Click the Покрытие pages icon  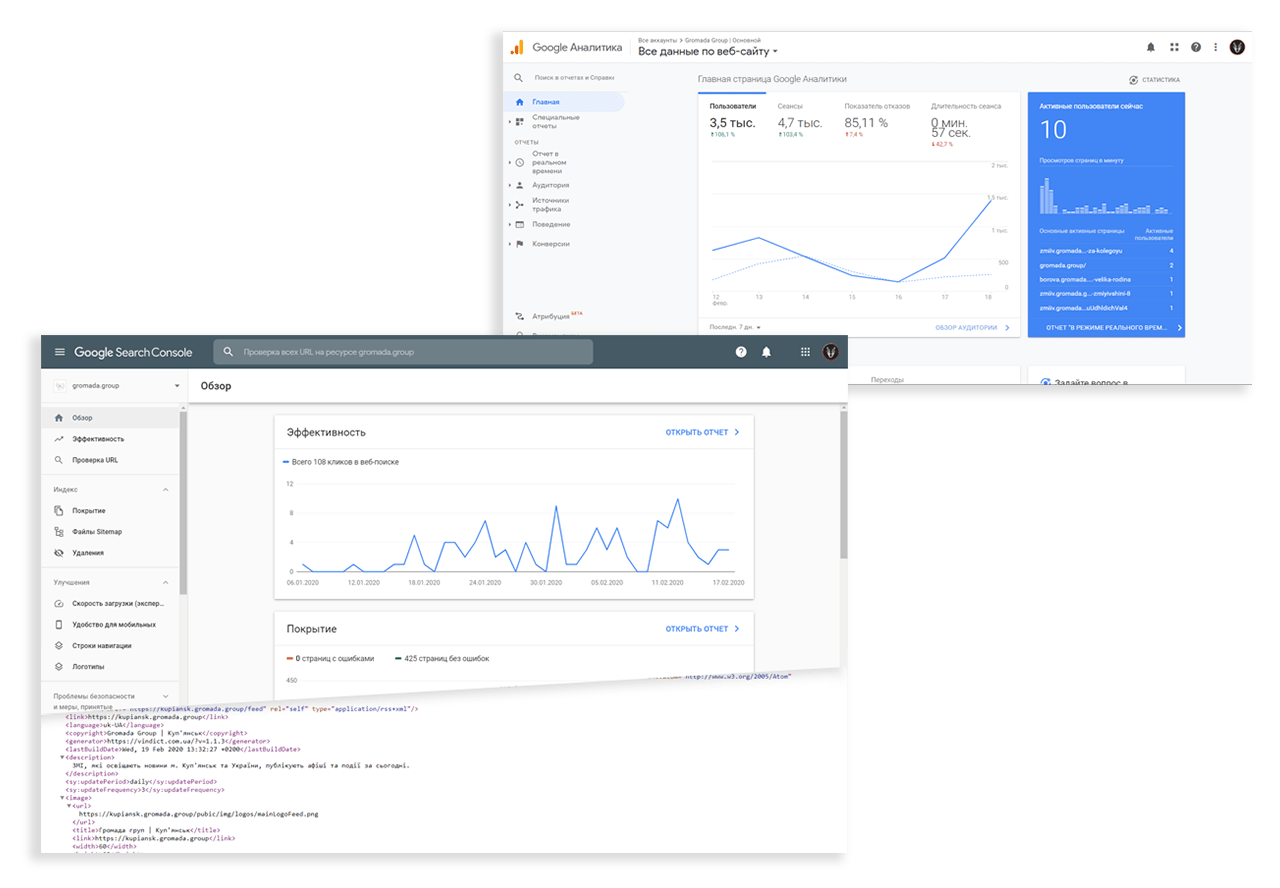59,511
